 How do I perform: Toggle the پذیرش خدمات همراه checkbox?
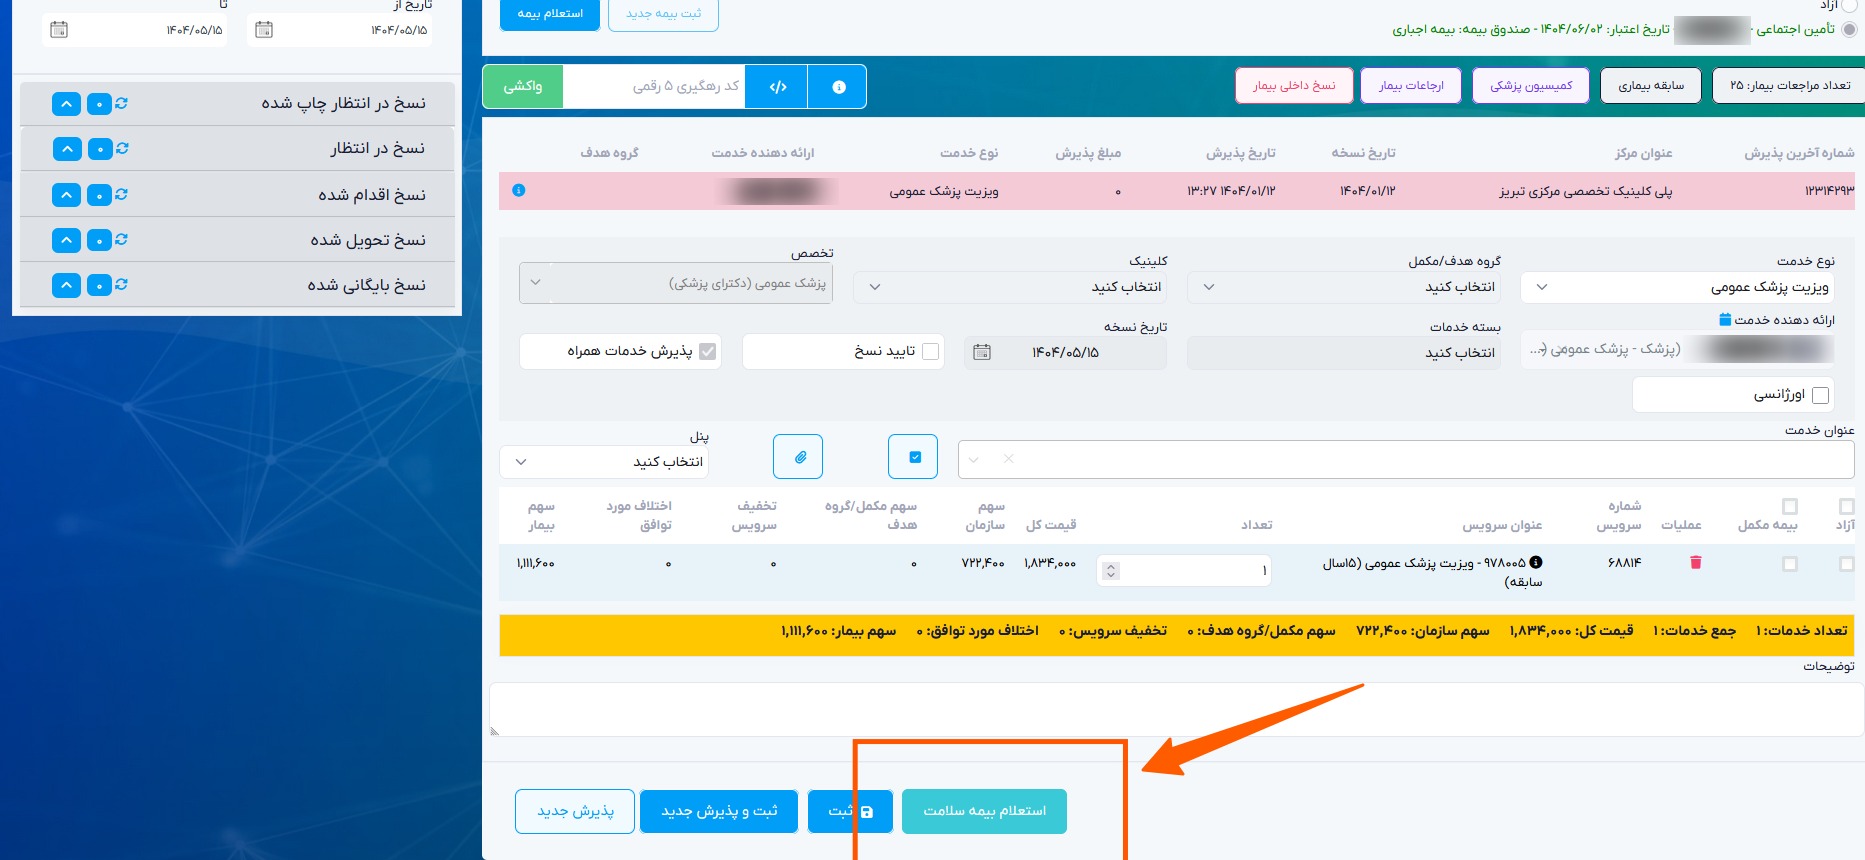tap(708, 351)
